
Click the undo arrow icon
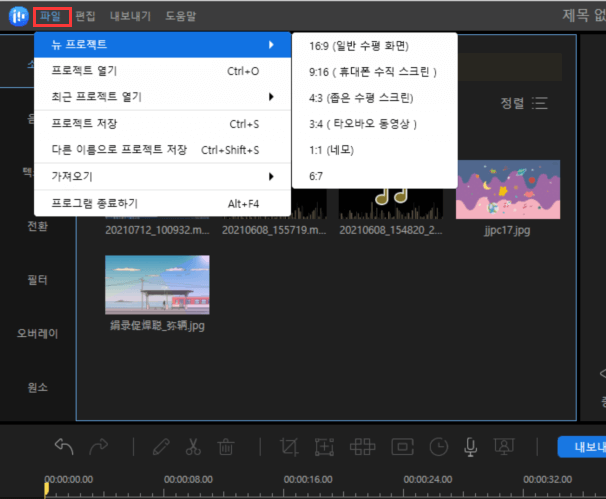coord(64,447)
